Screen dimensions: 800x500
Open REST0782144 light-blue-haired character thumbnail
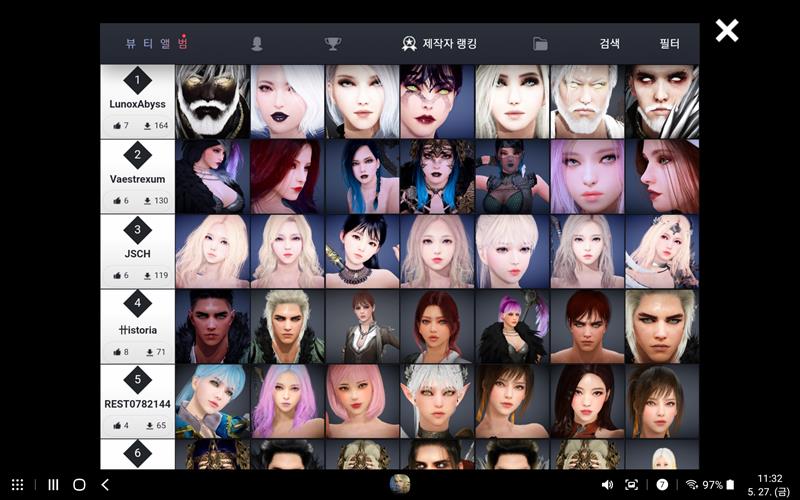pyautogui.click(x=213, y=402)
